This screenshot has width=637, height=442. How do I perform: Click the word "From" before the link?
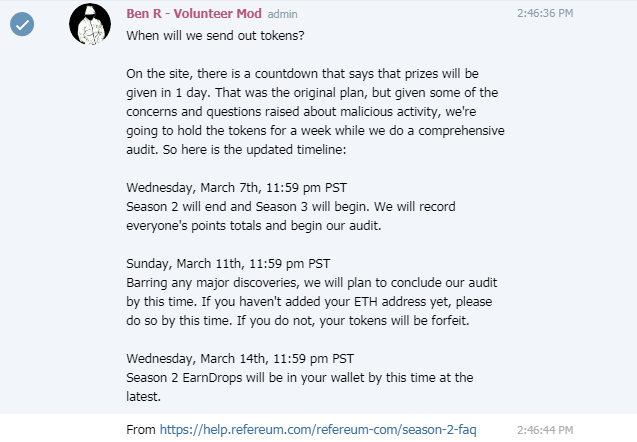click(x=142, y=429)
